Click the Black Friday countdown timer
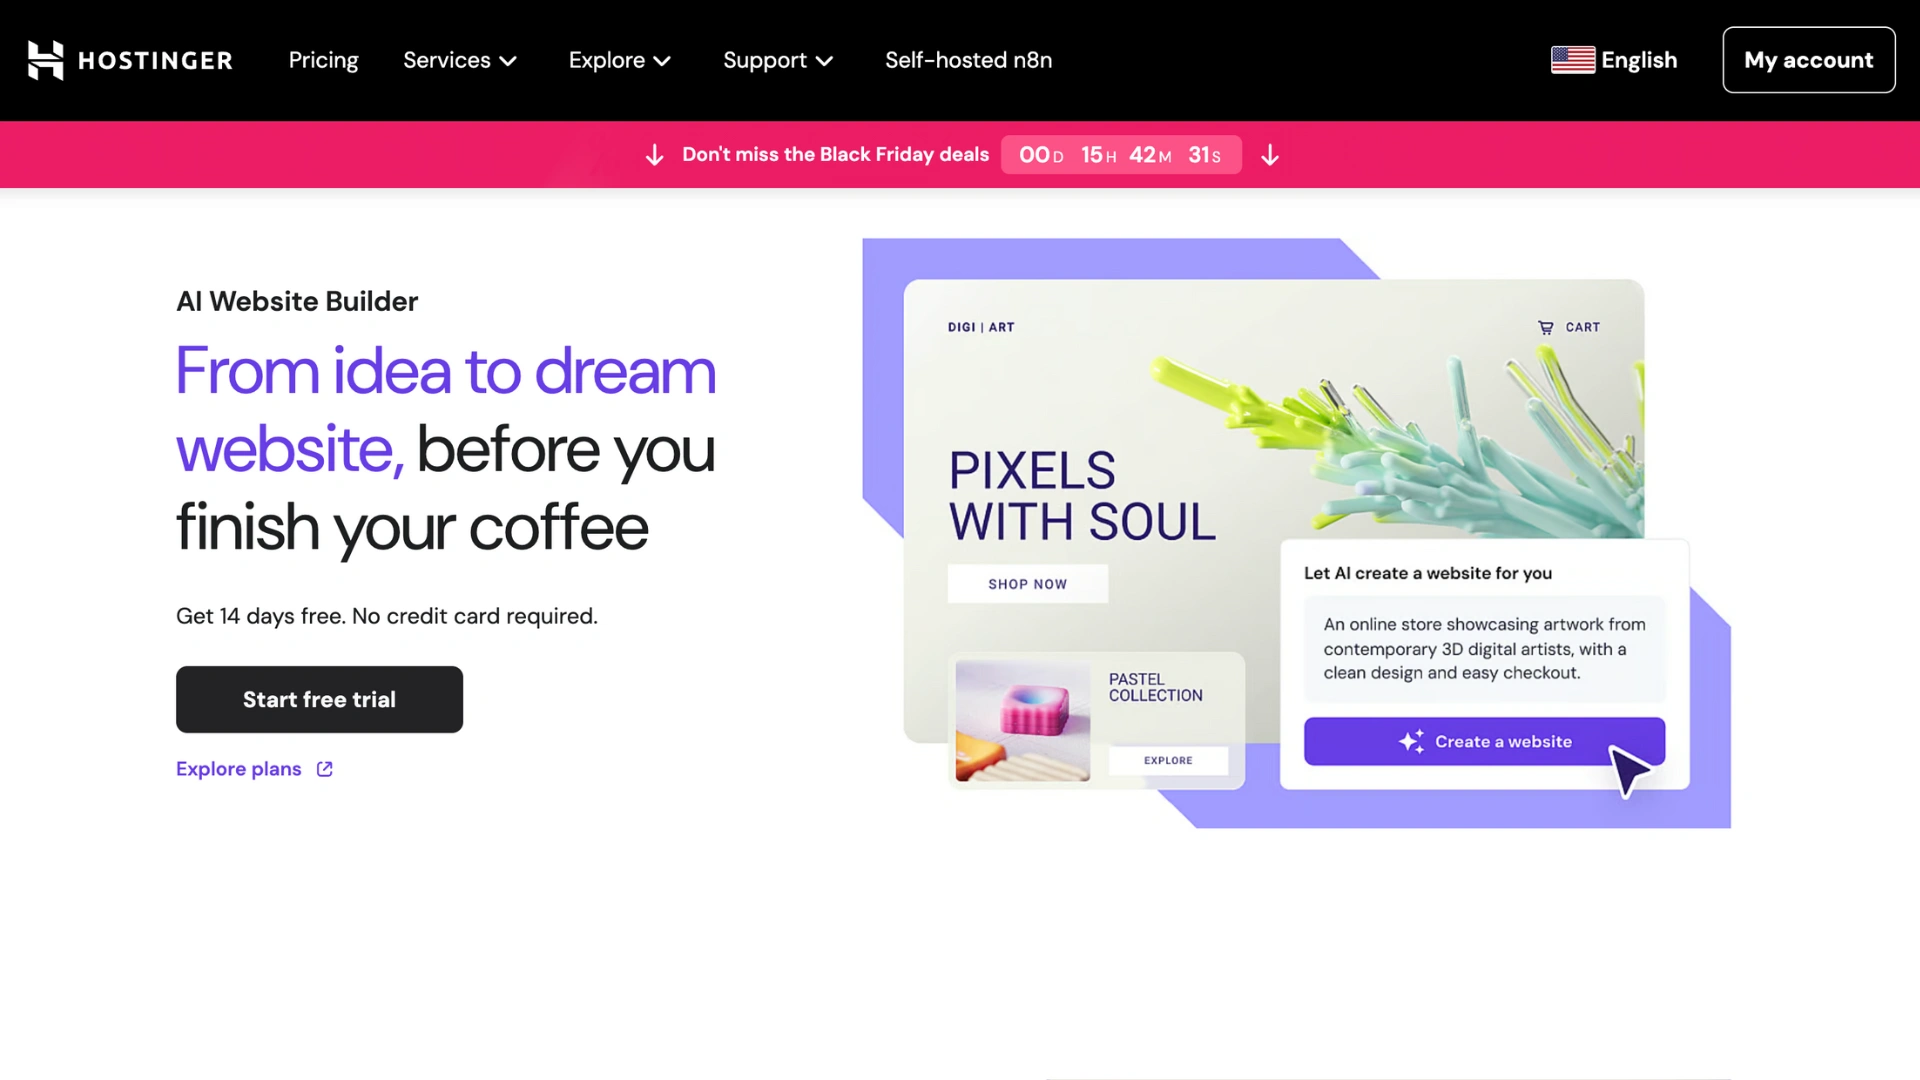 1121,155
